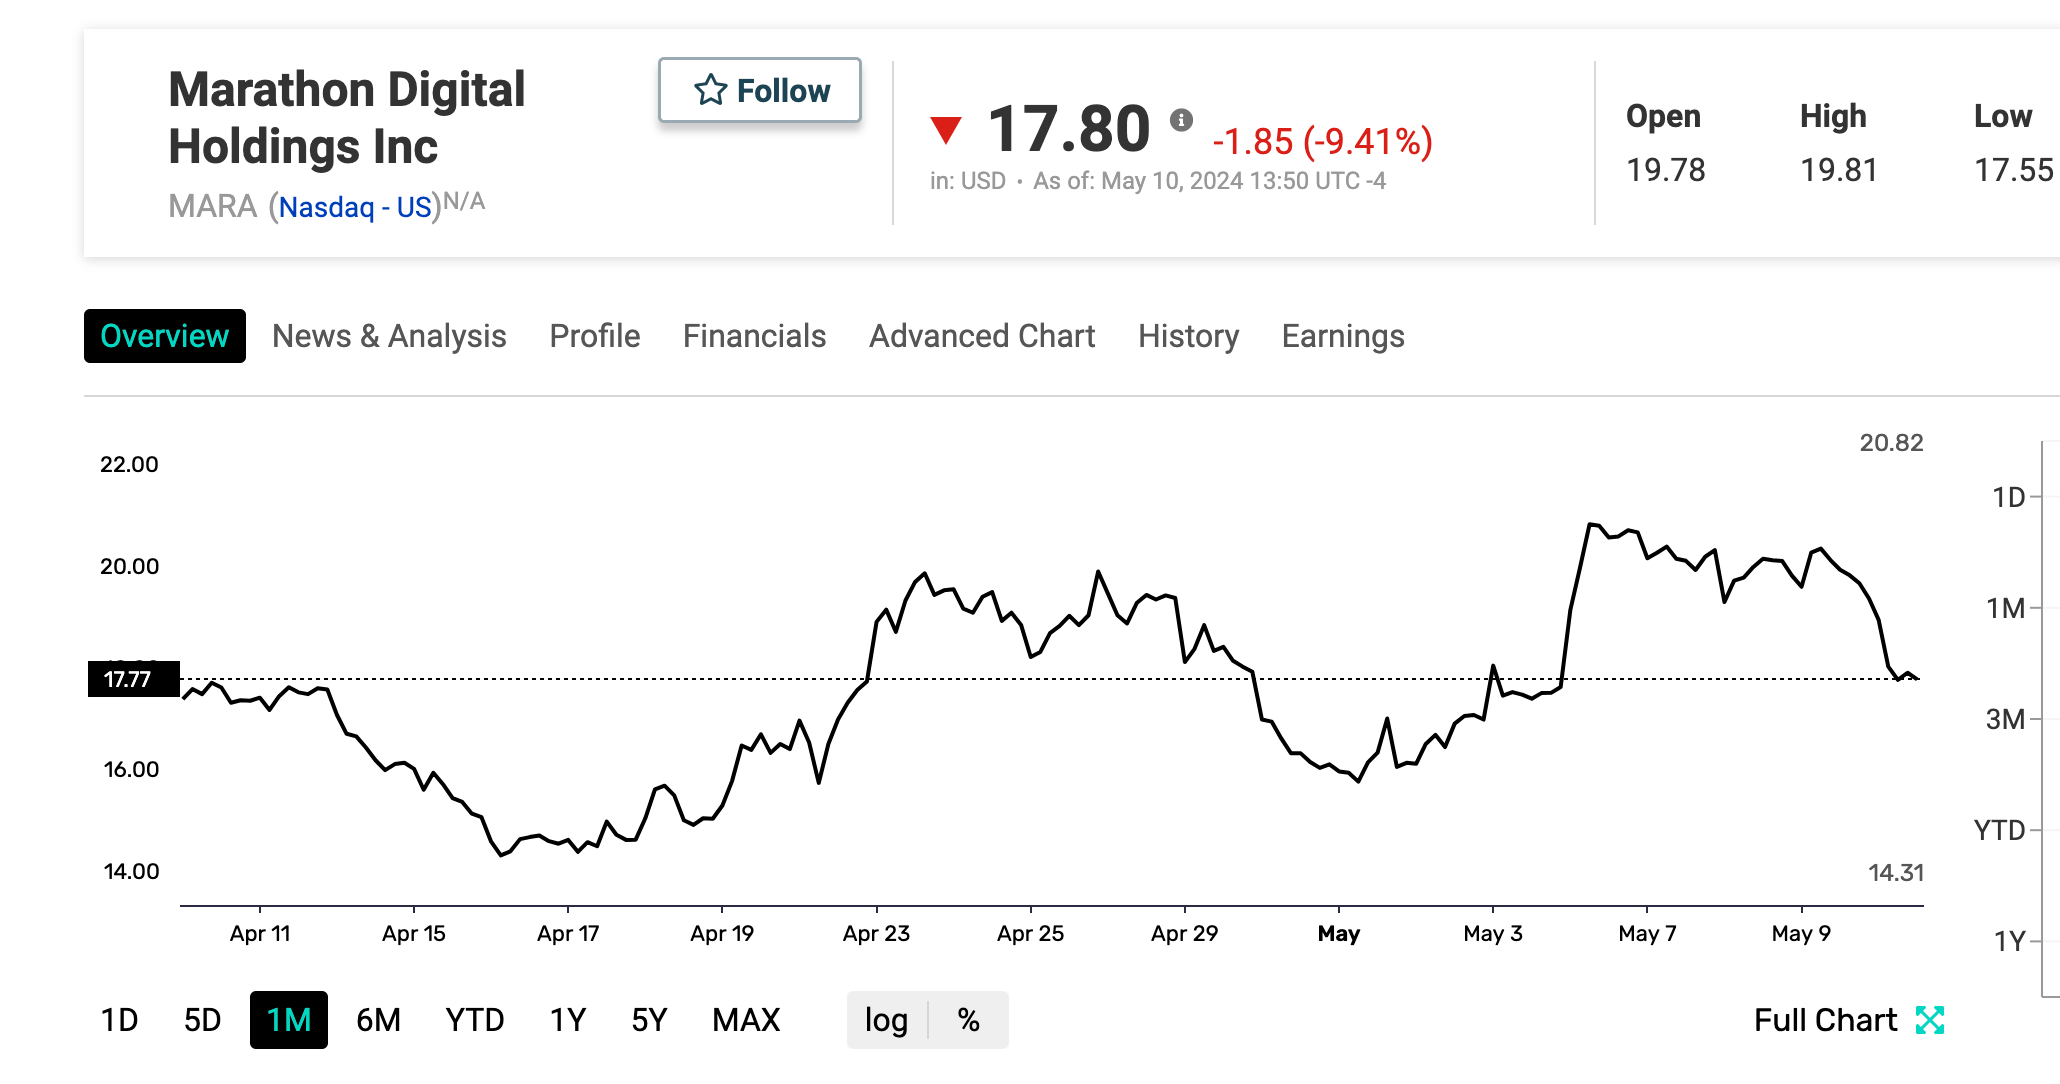Click the 1M mark on right vertical slider
The image size is (2060, 1084).
tap(2005, 608)
